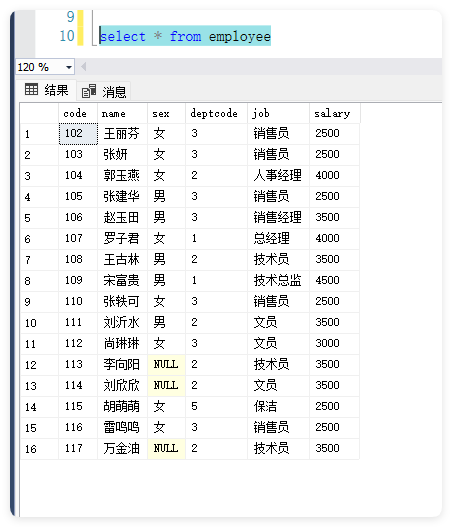Switch to the 消息 tab
The image size is (452, 527).
click(x=104, y=91)
